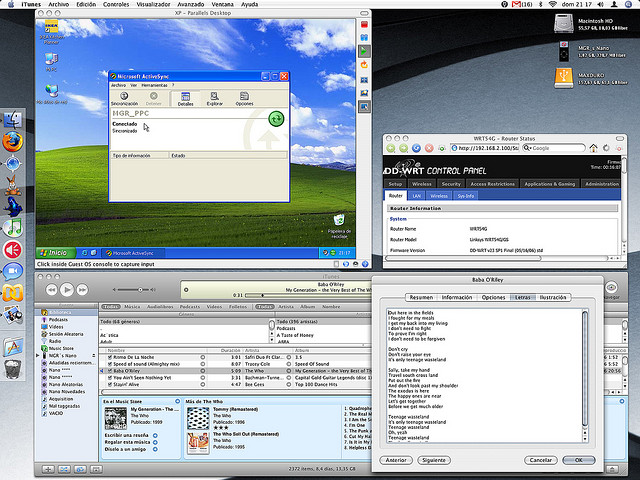Switch to Ilustración tab in song info

click(553, 298)
